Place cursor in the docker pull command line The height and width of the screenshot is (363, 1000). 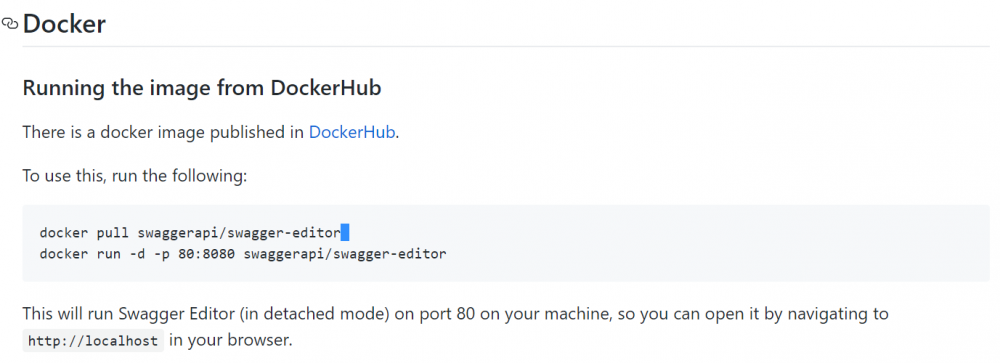(190, 233)
